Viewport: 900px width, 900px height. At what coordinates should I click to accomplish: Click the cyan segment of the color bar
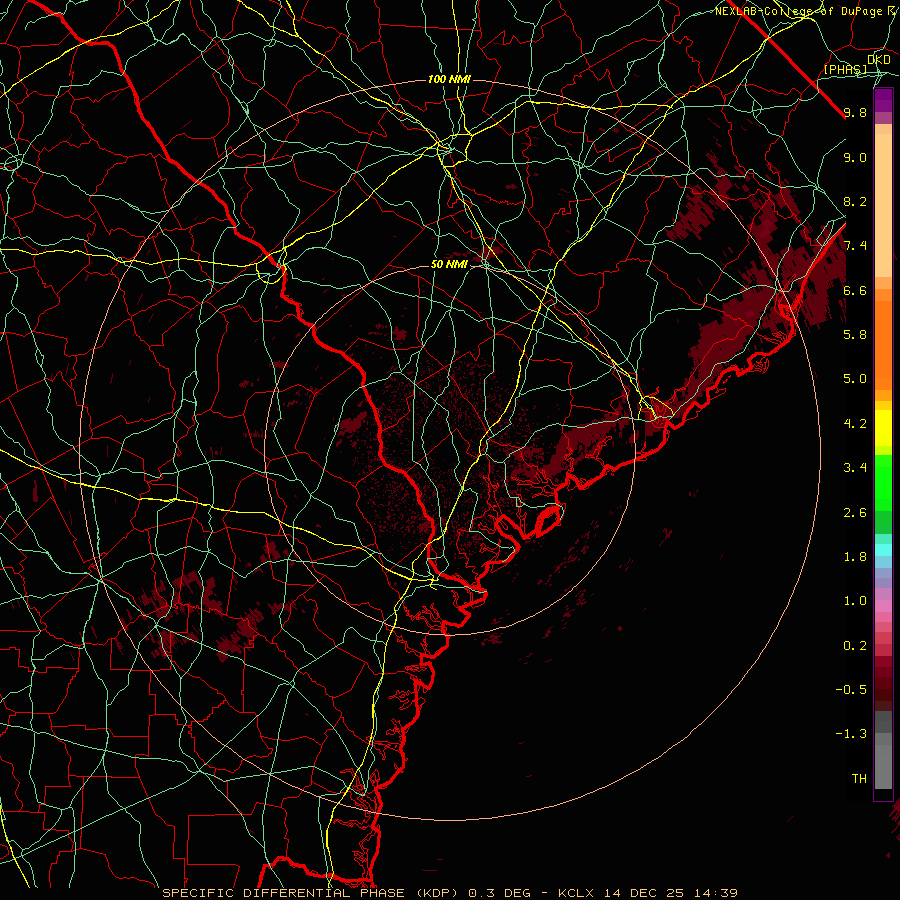(883, 550)
